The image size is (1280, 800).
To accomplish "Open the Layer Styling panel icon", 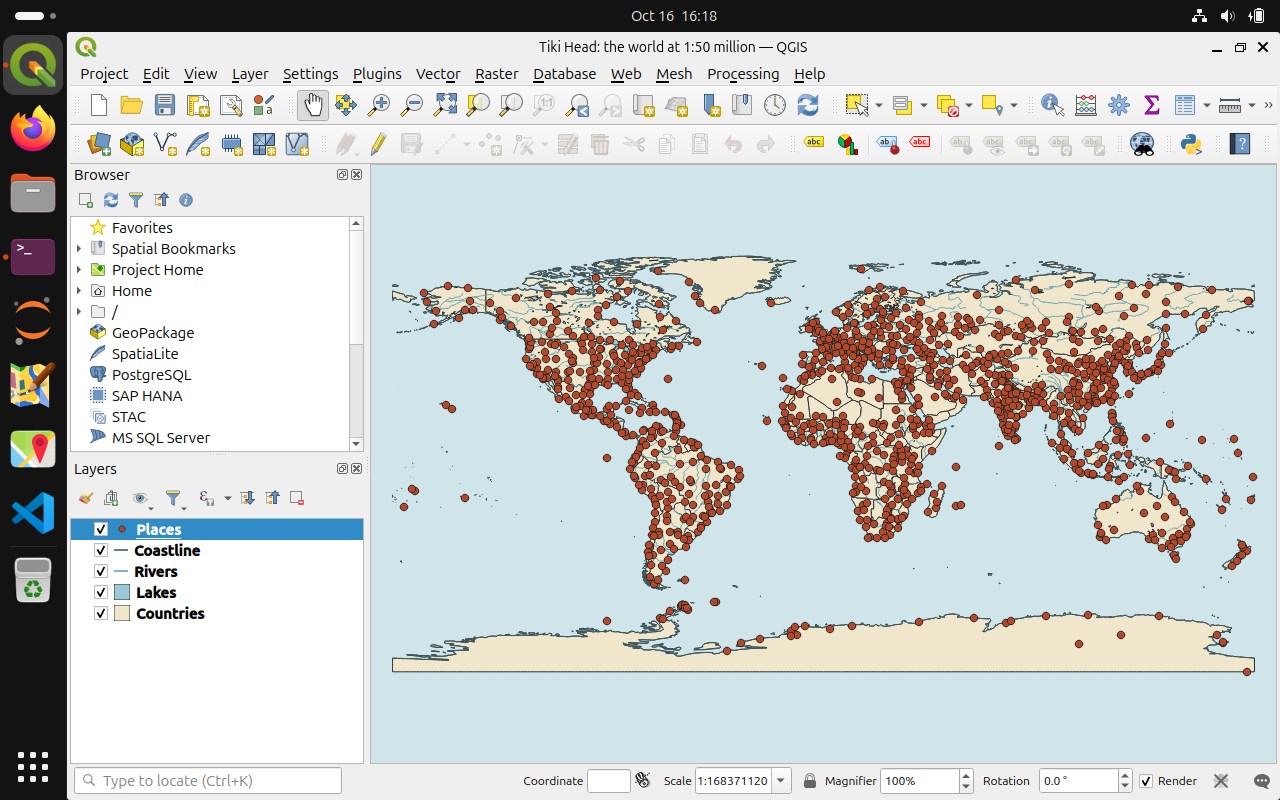I will click(86, 498).
